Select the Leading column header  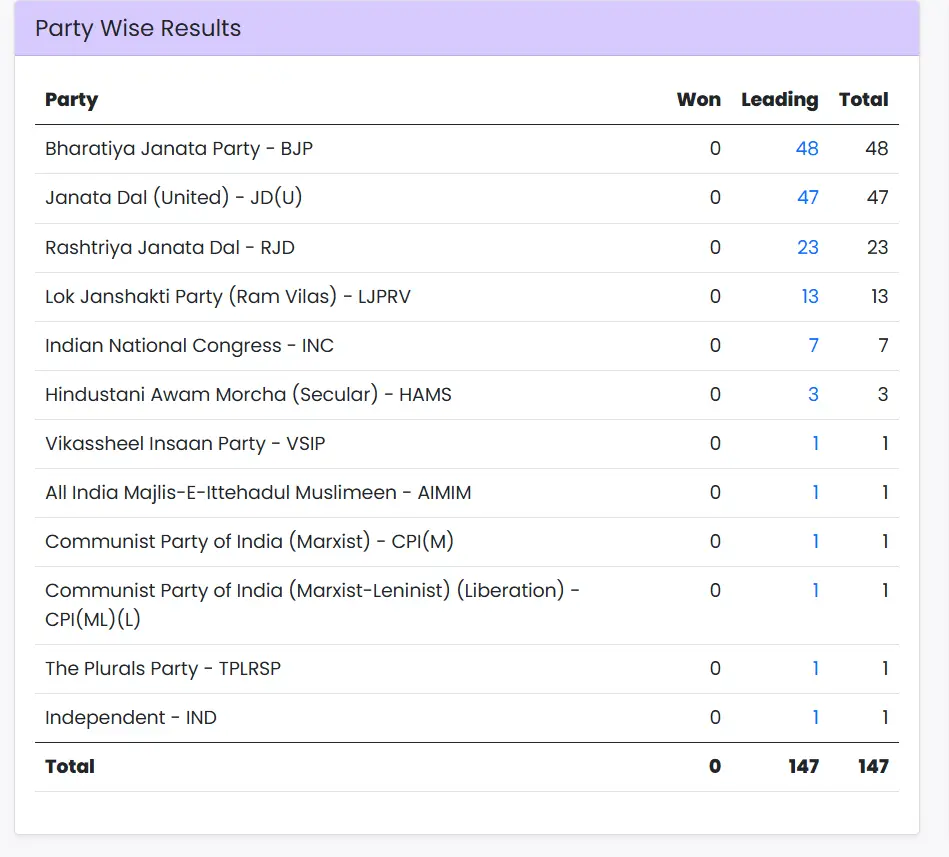(779, 100)
